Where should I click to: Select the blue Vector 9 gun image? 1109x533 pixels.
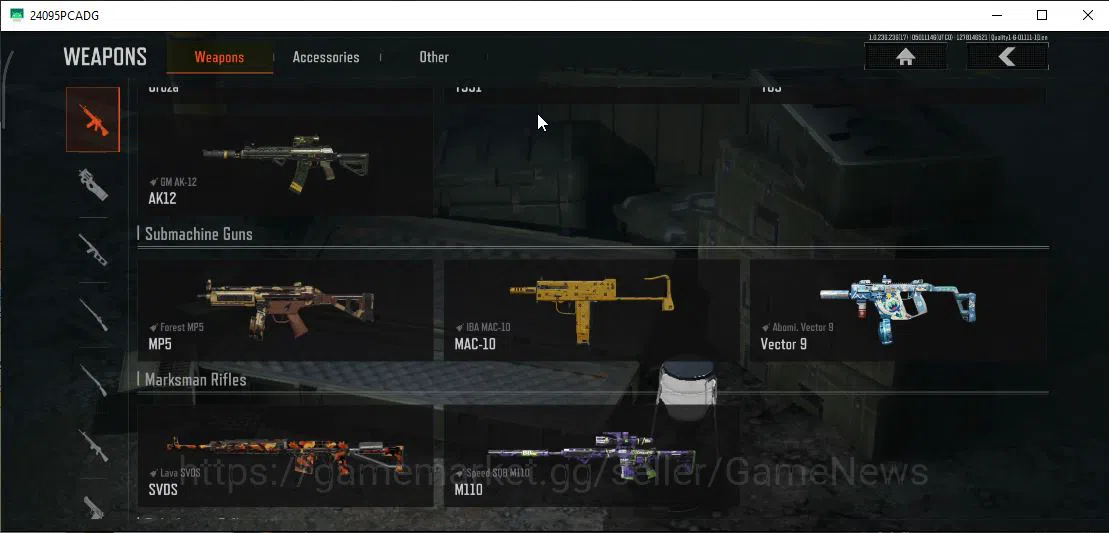[x=898, y=308]
